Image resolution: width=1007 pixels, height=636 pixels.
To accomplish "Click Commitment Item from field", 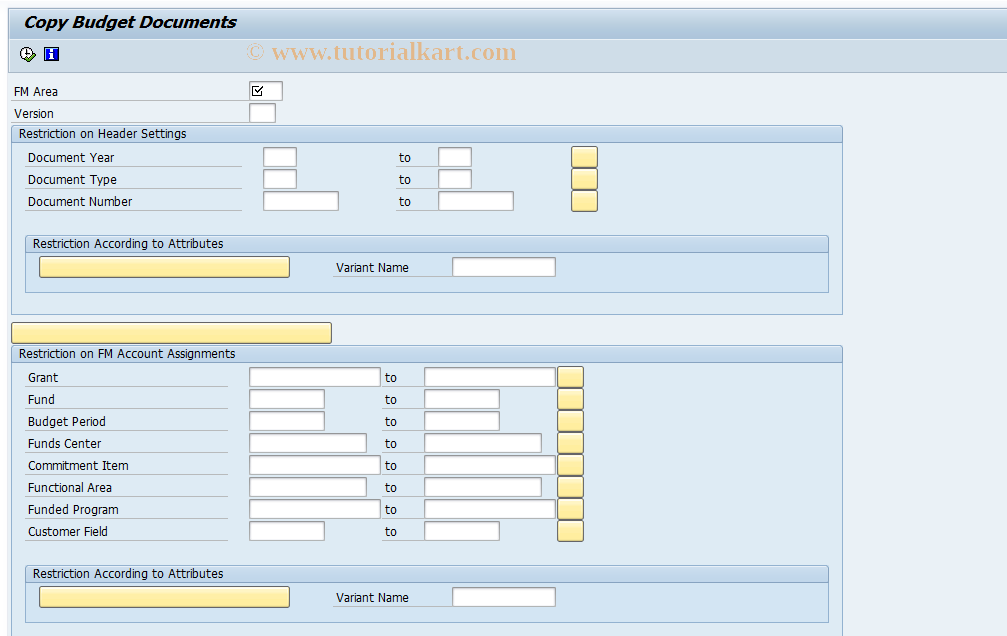I will tap(315, 465).
